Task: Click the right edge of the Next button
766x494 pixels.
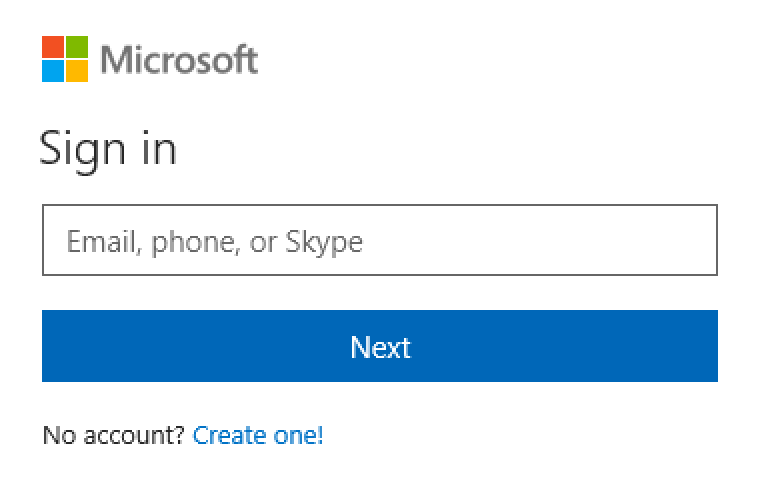Action: [709, 346]
